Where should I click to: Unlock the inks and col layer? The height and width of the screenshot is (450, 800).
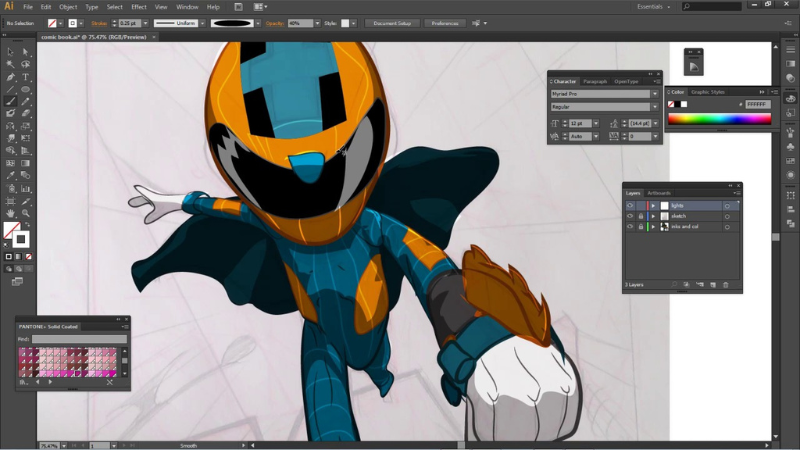[641, 227]
